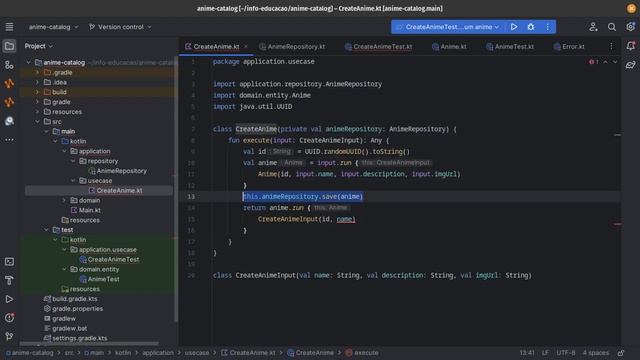This screenshot has height=360, width=640.
Task: Switch to Error.kt tab
Action: (x=569, y=47)
